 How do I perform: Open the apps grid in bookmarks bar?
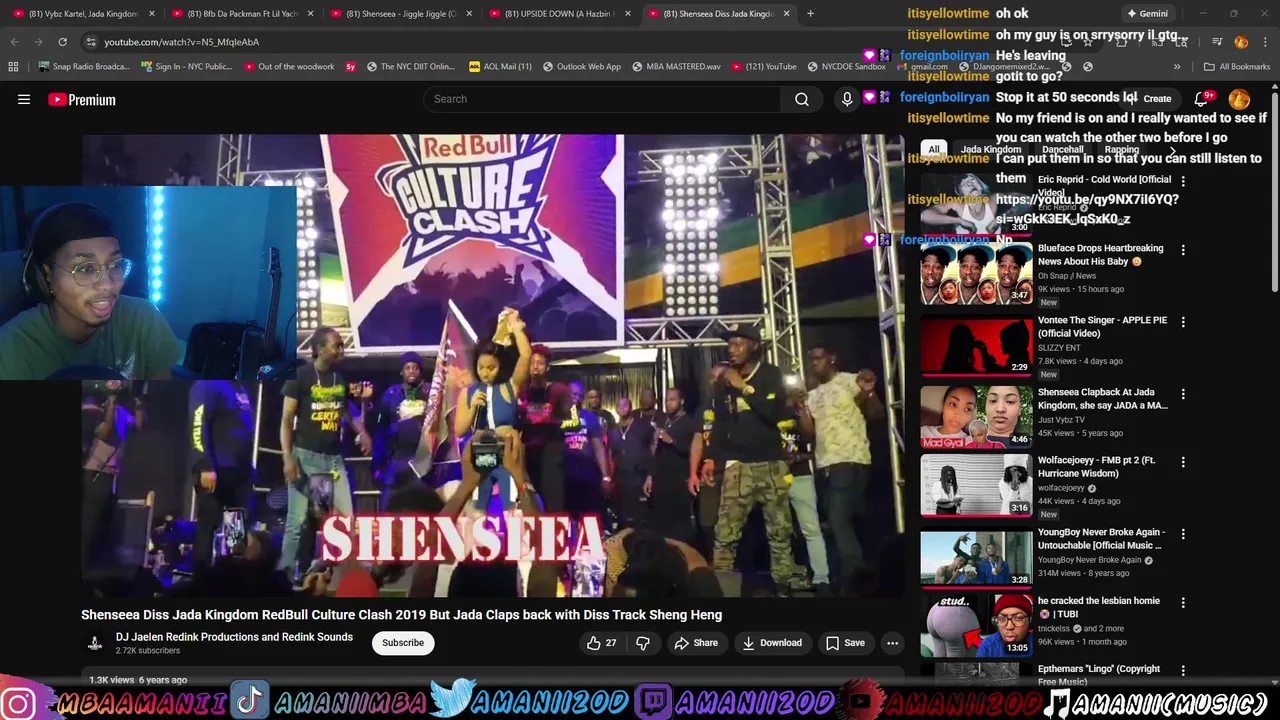[13, 66]
